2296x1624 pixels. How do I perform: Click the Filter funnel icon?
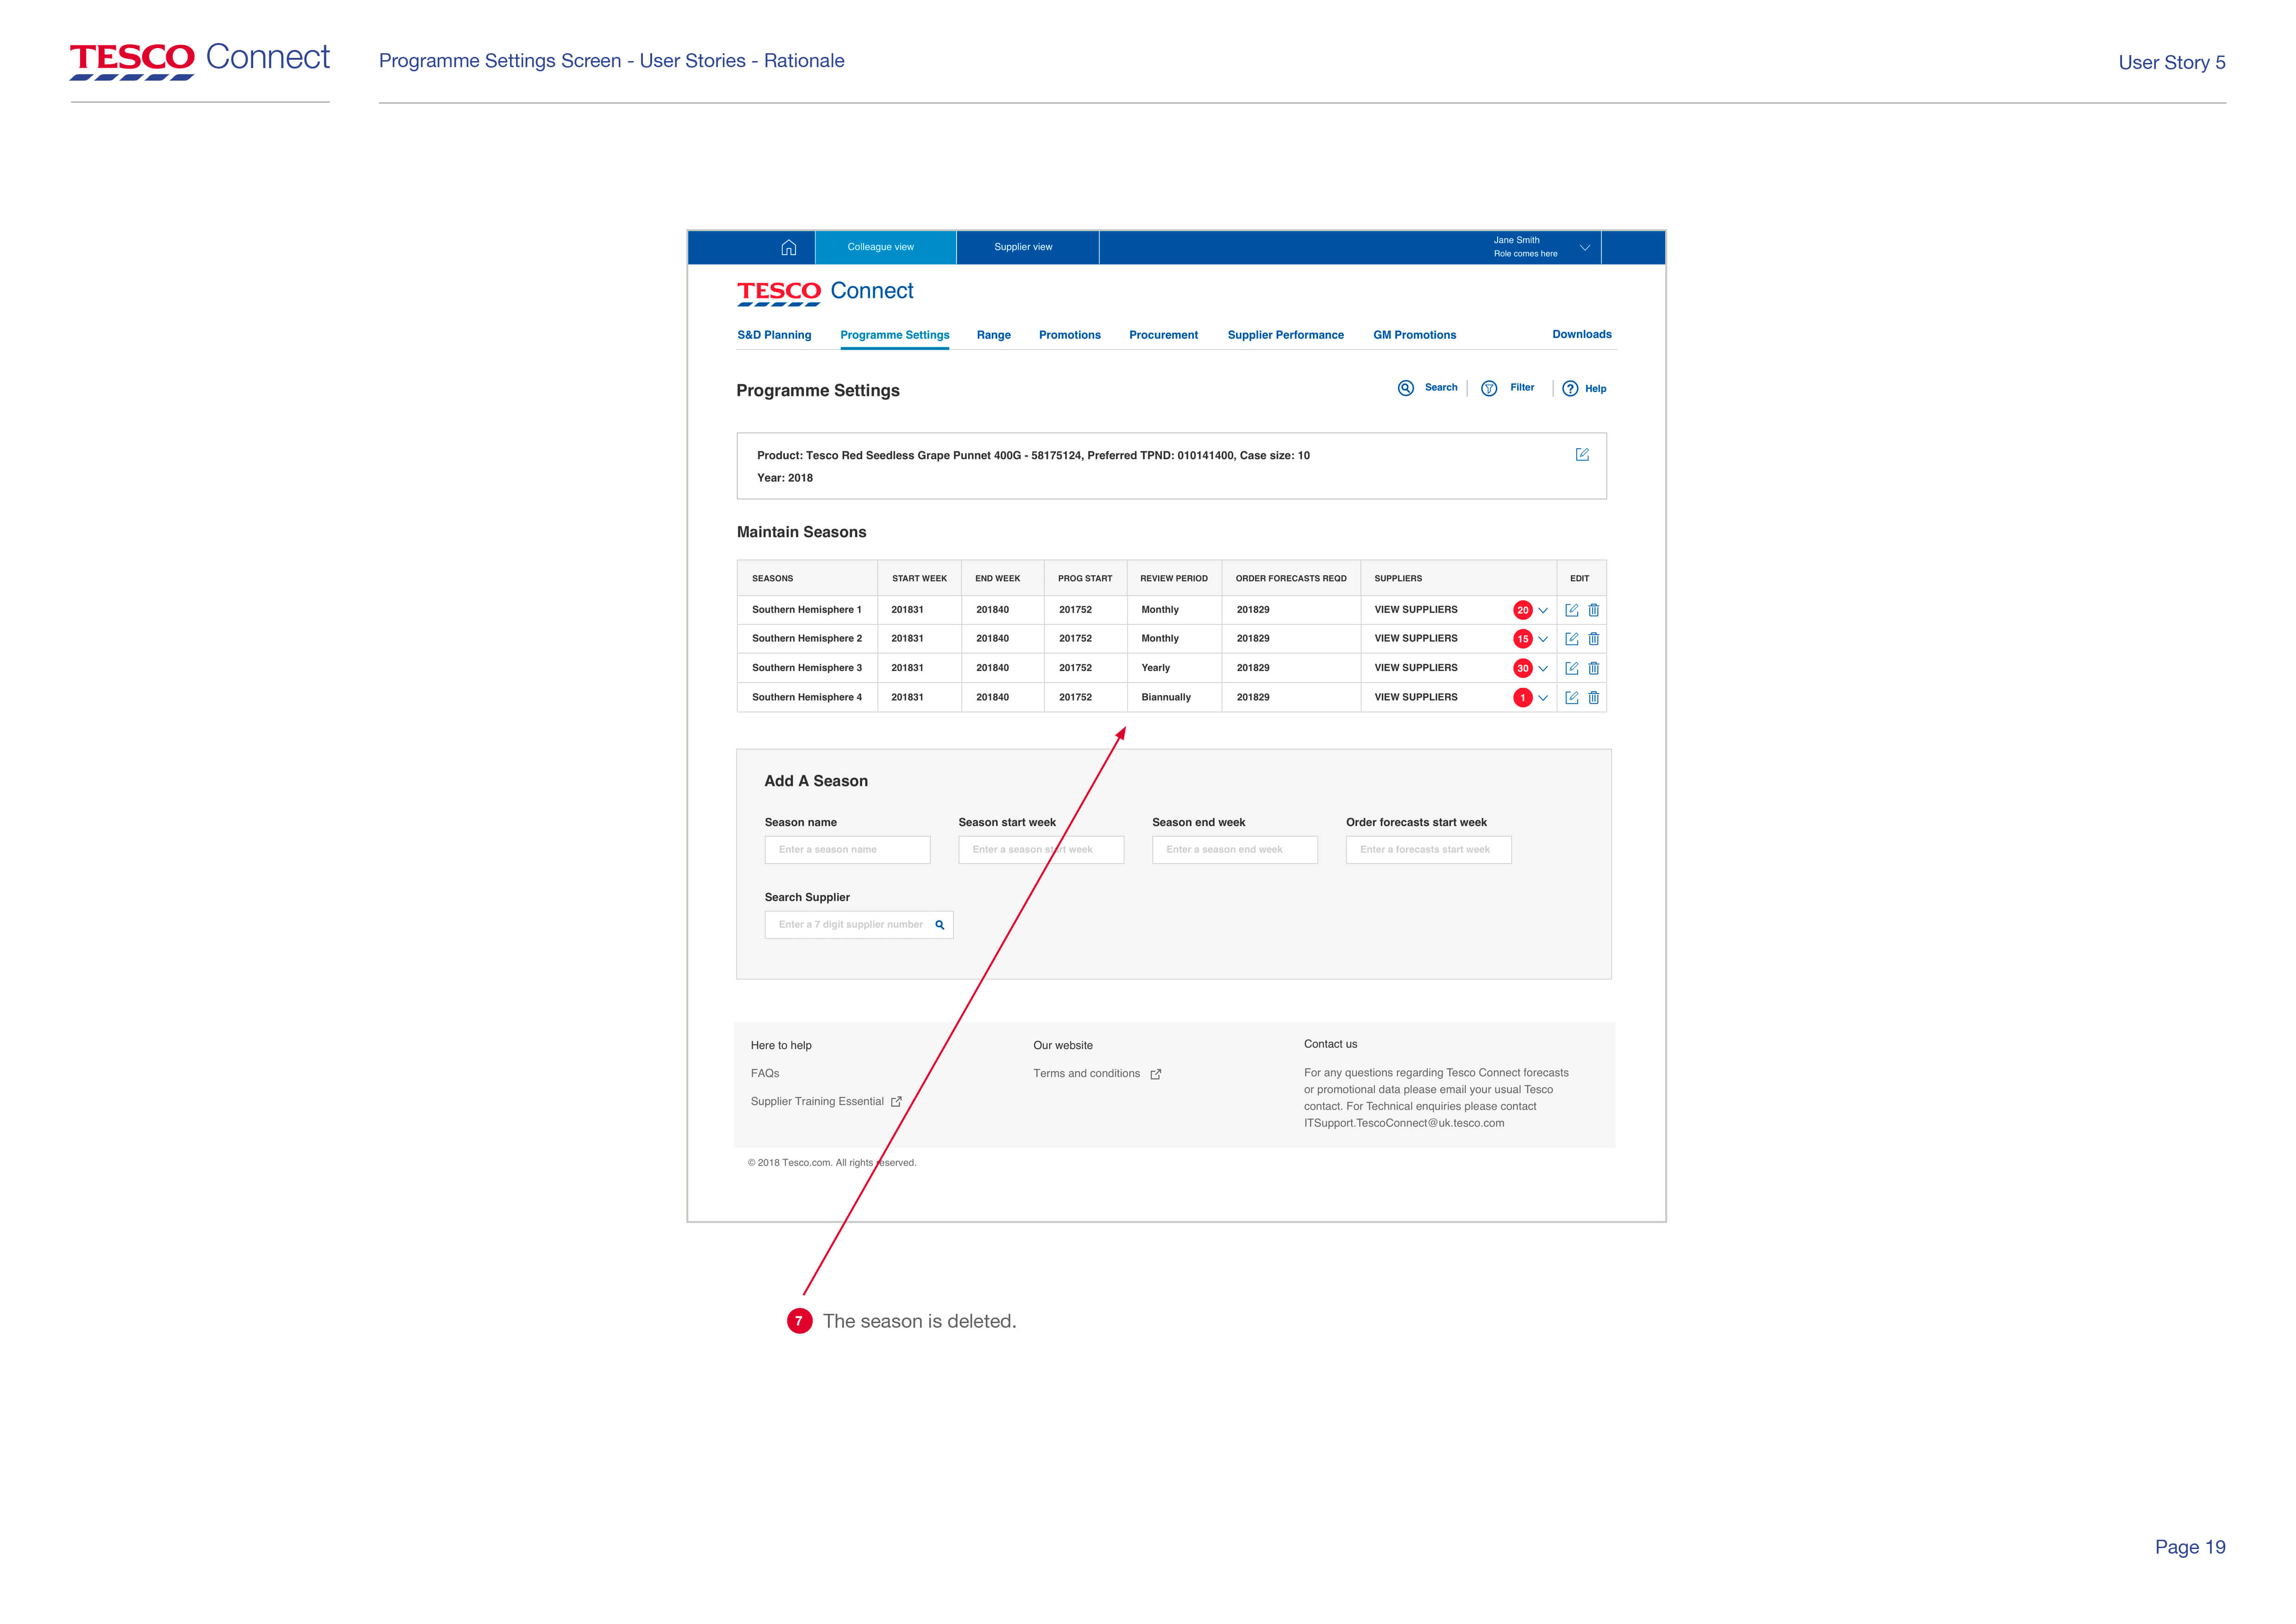pyautogui.click(x=1489, y=388)
